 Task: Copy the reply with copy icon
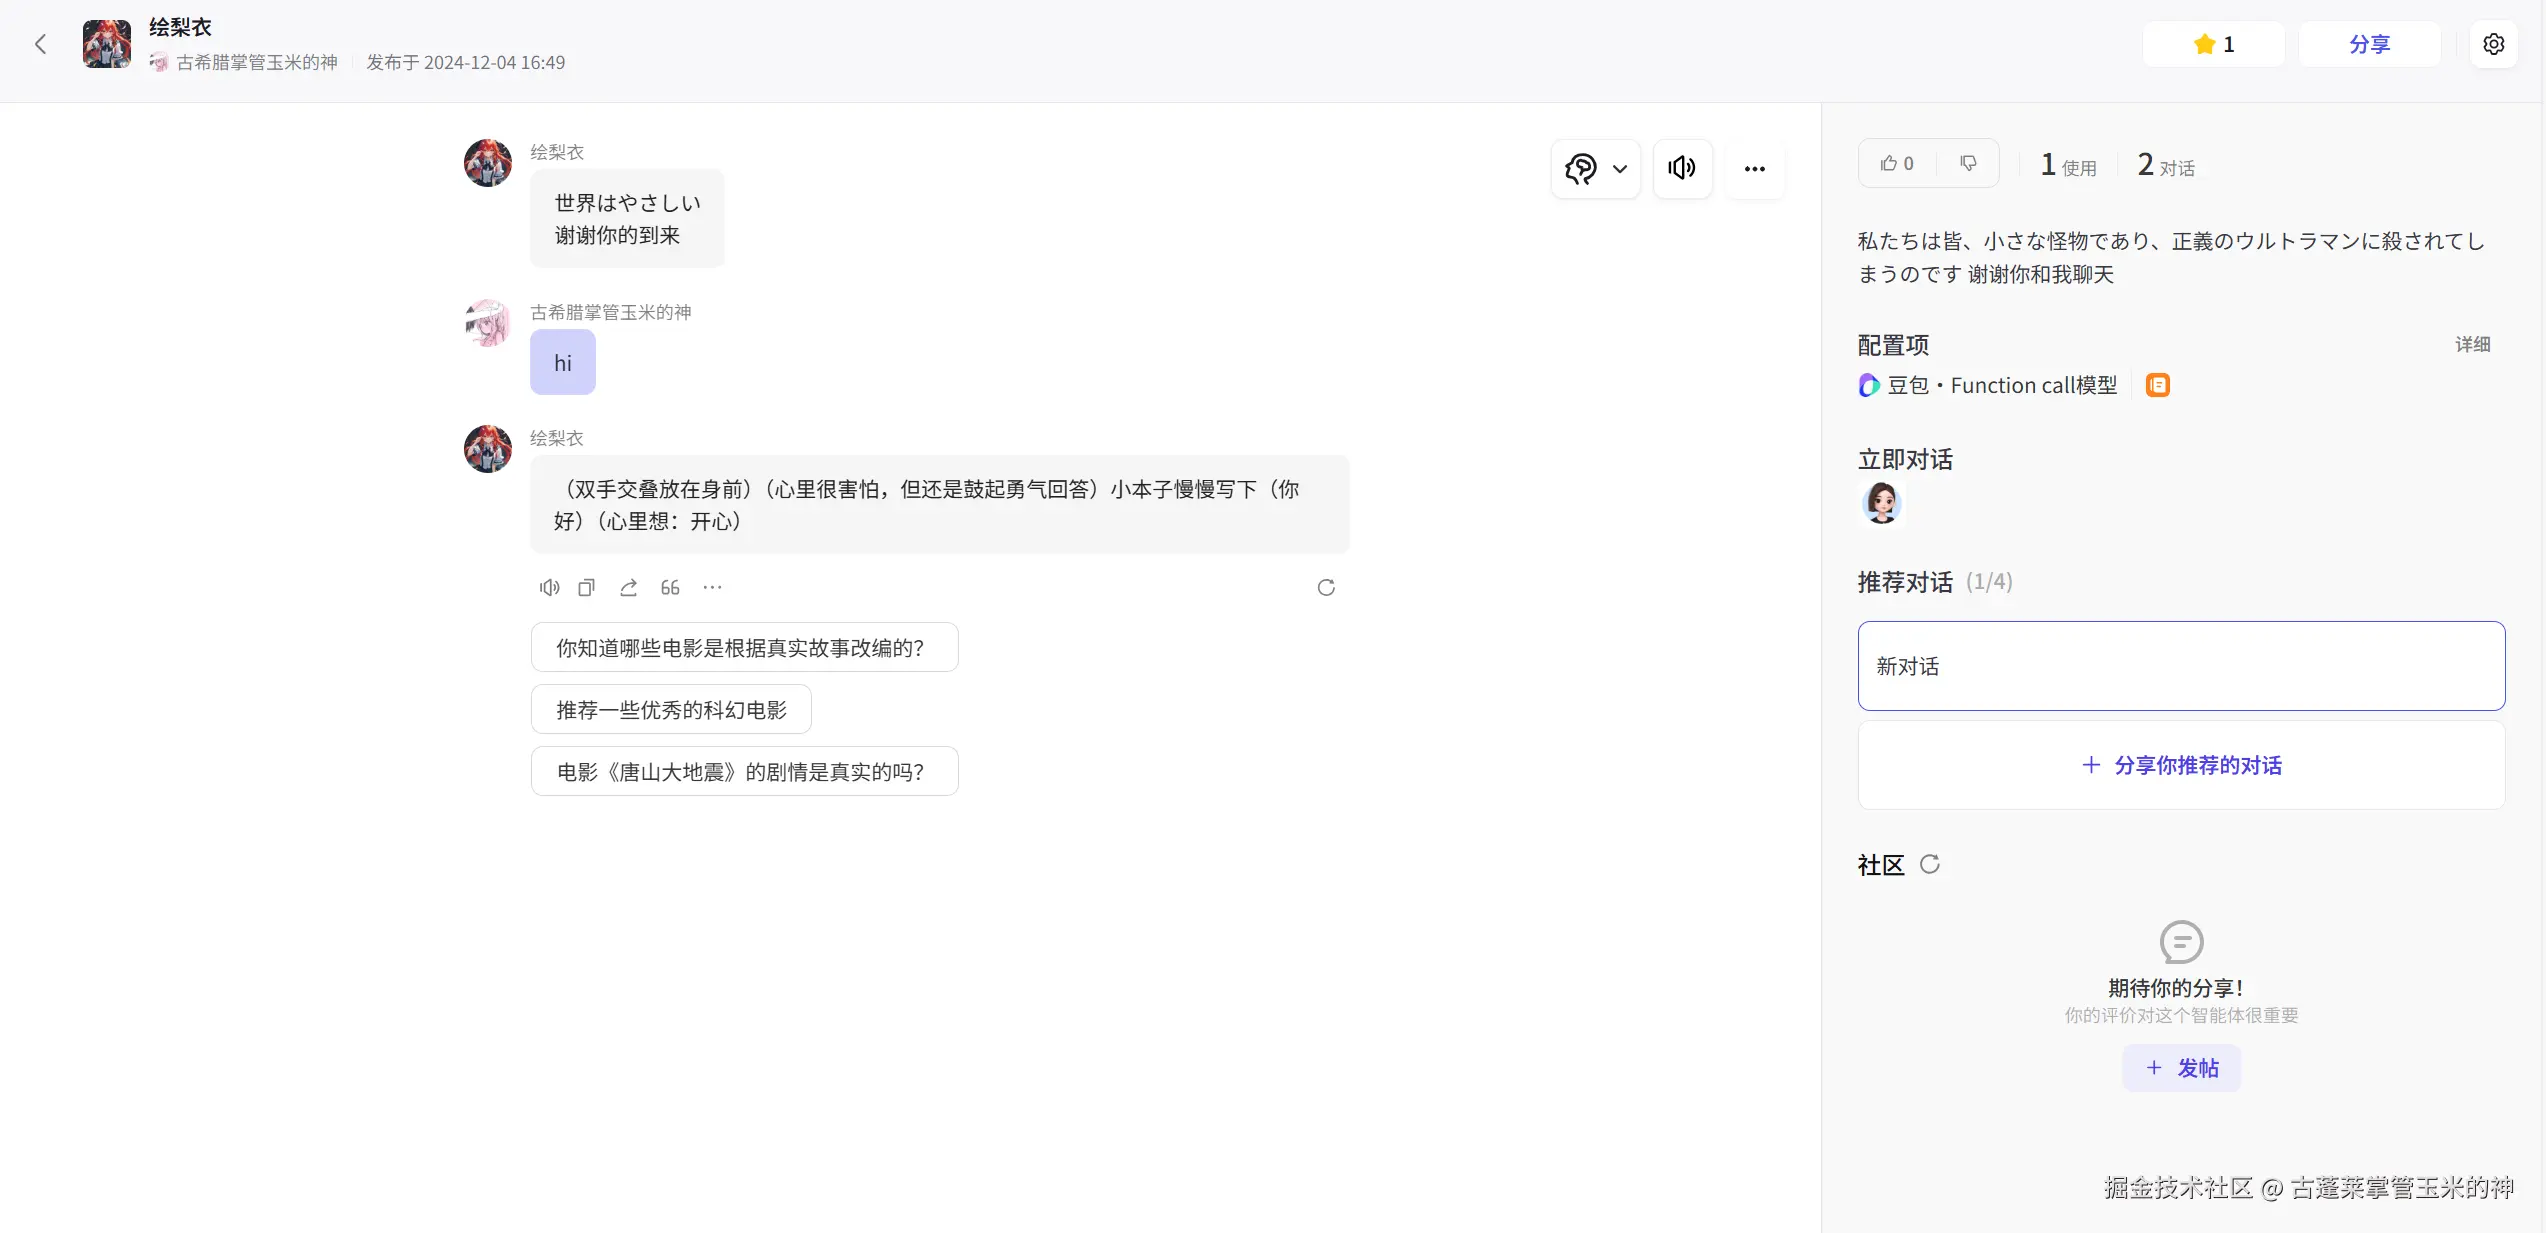tap(587, 587)
